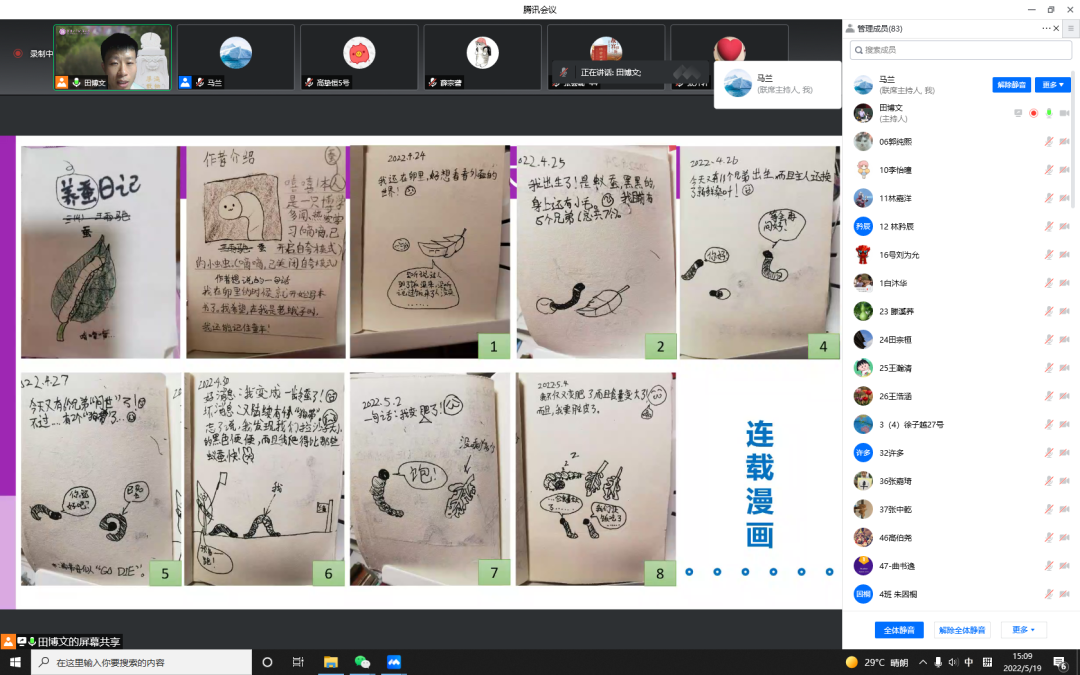Open notification center in taskbar
1080x675 pixels.
(x=1061, y=663)
